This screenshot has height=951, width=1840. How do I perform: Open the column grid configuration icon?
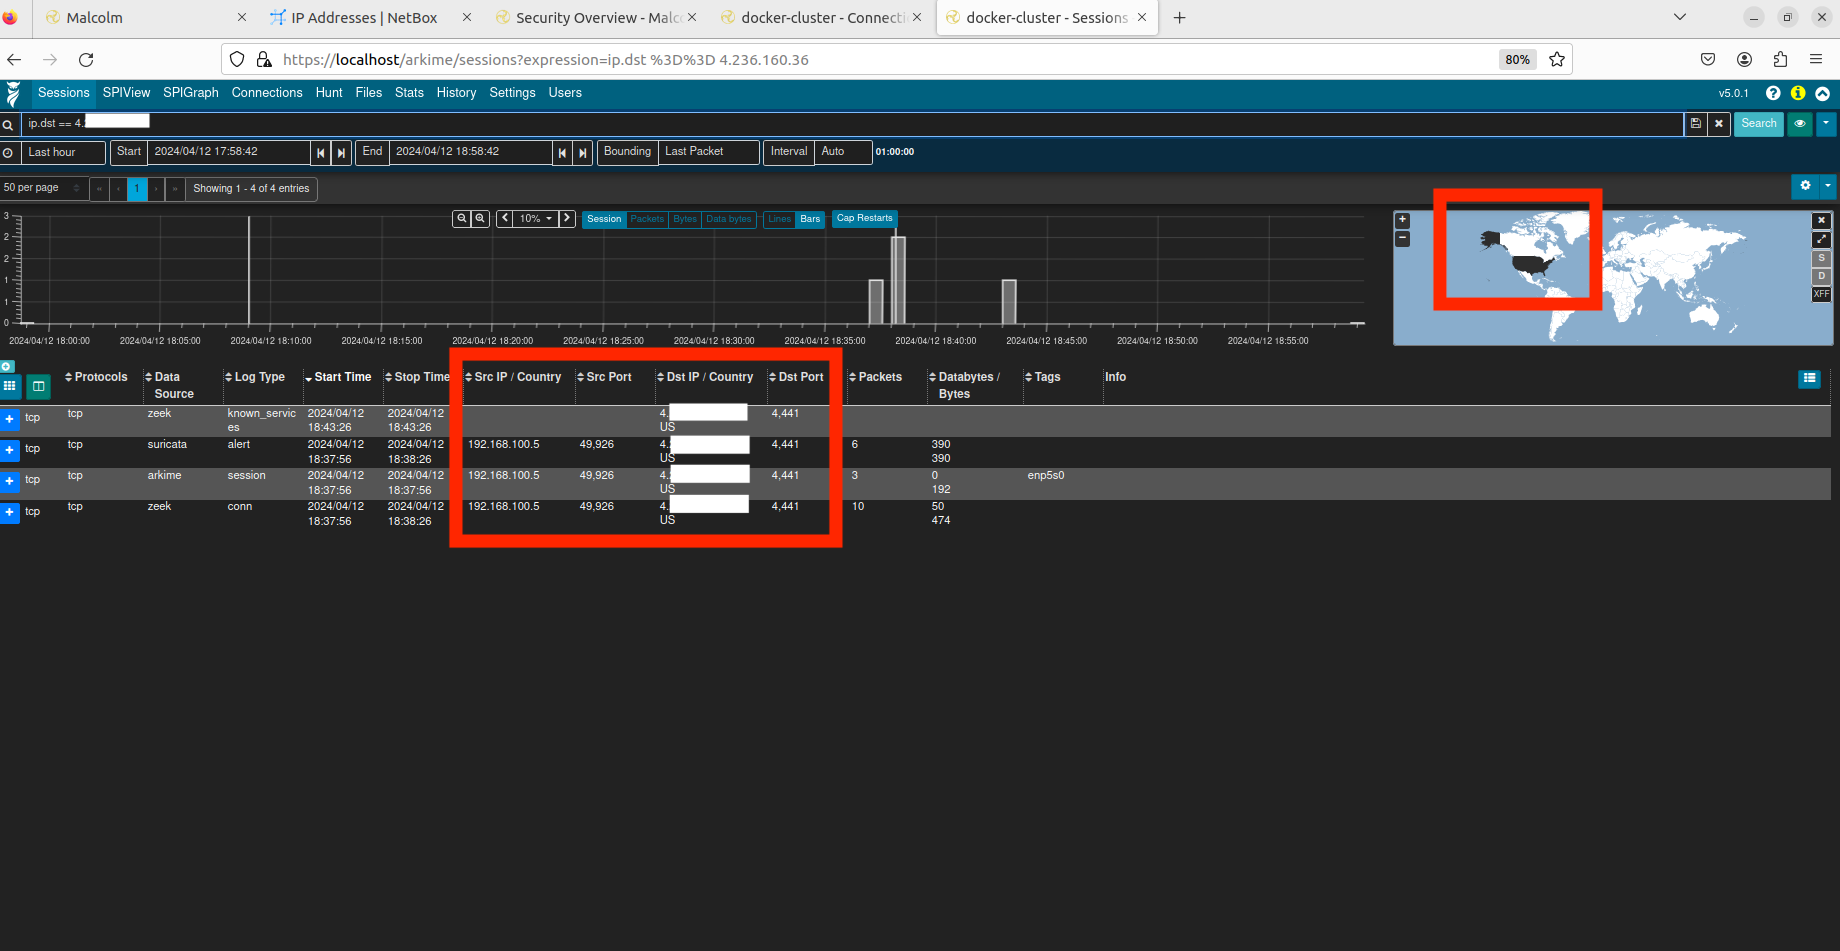pos(10,386)
